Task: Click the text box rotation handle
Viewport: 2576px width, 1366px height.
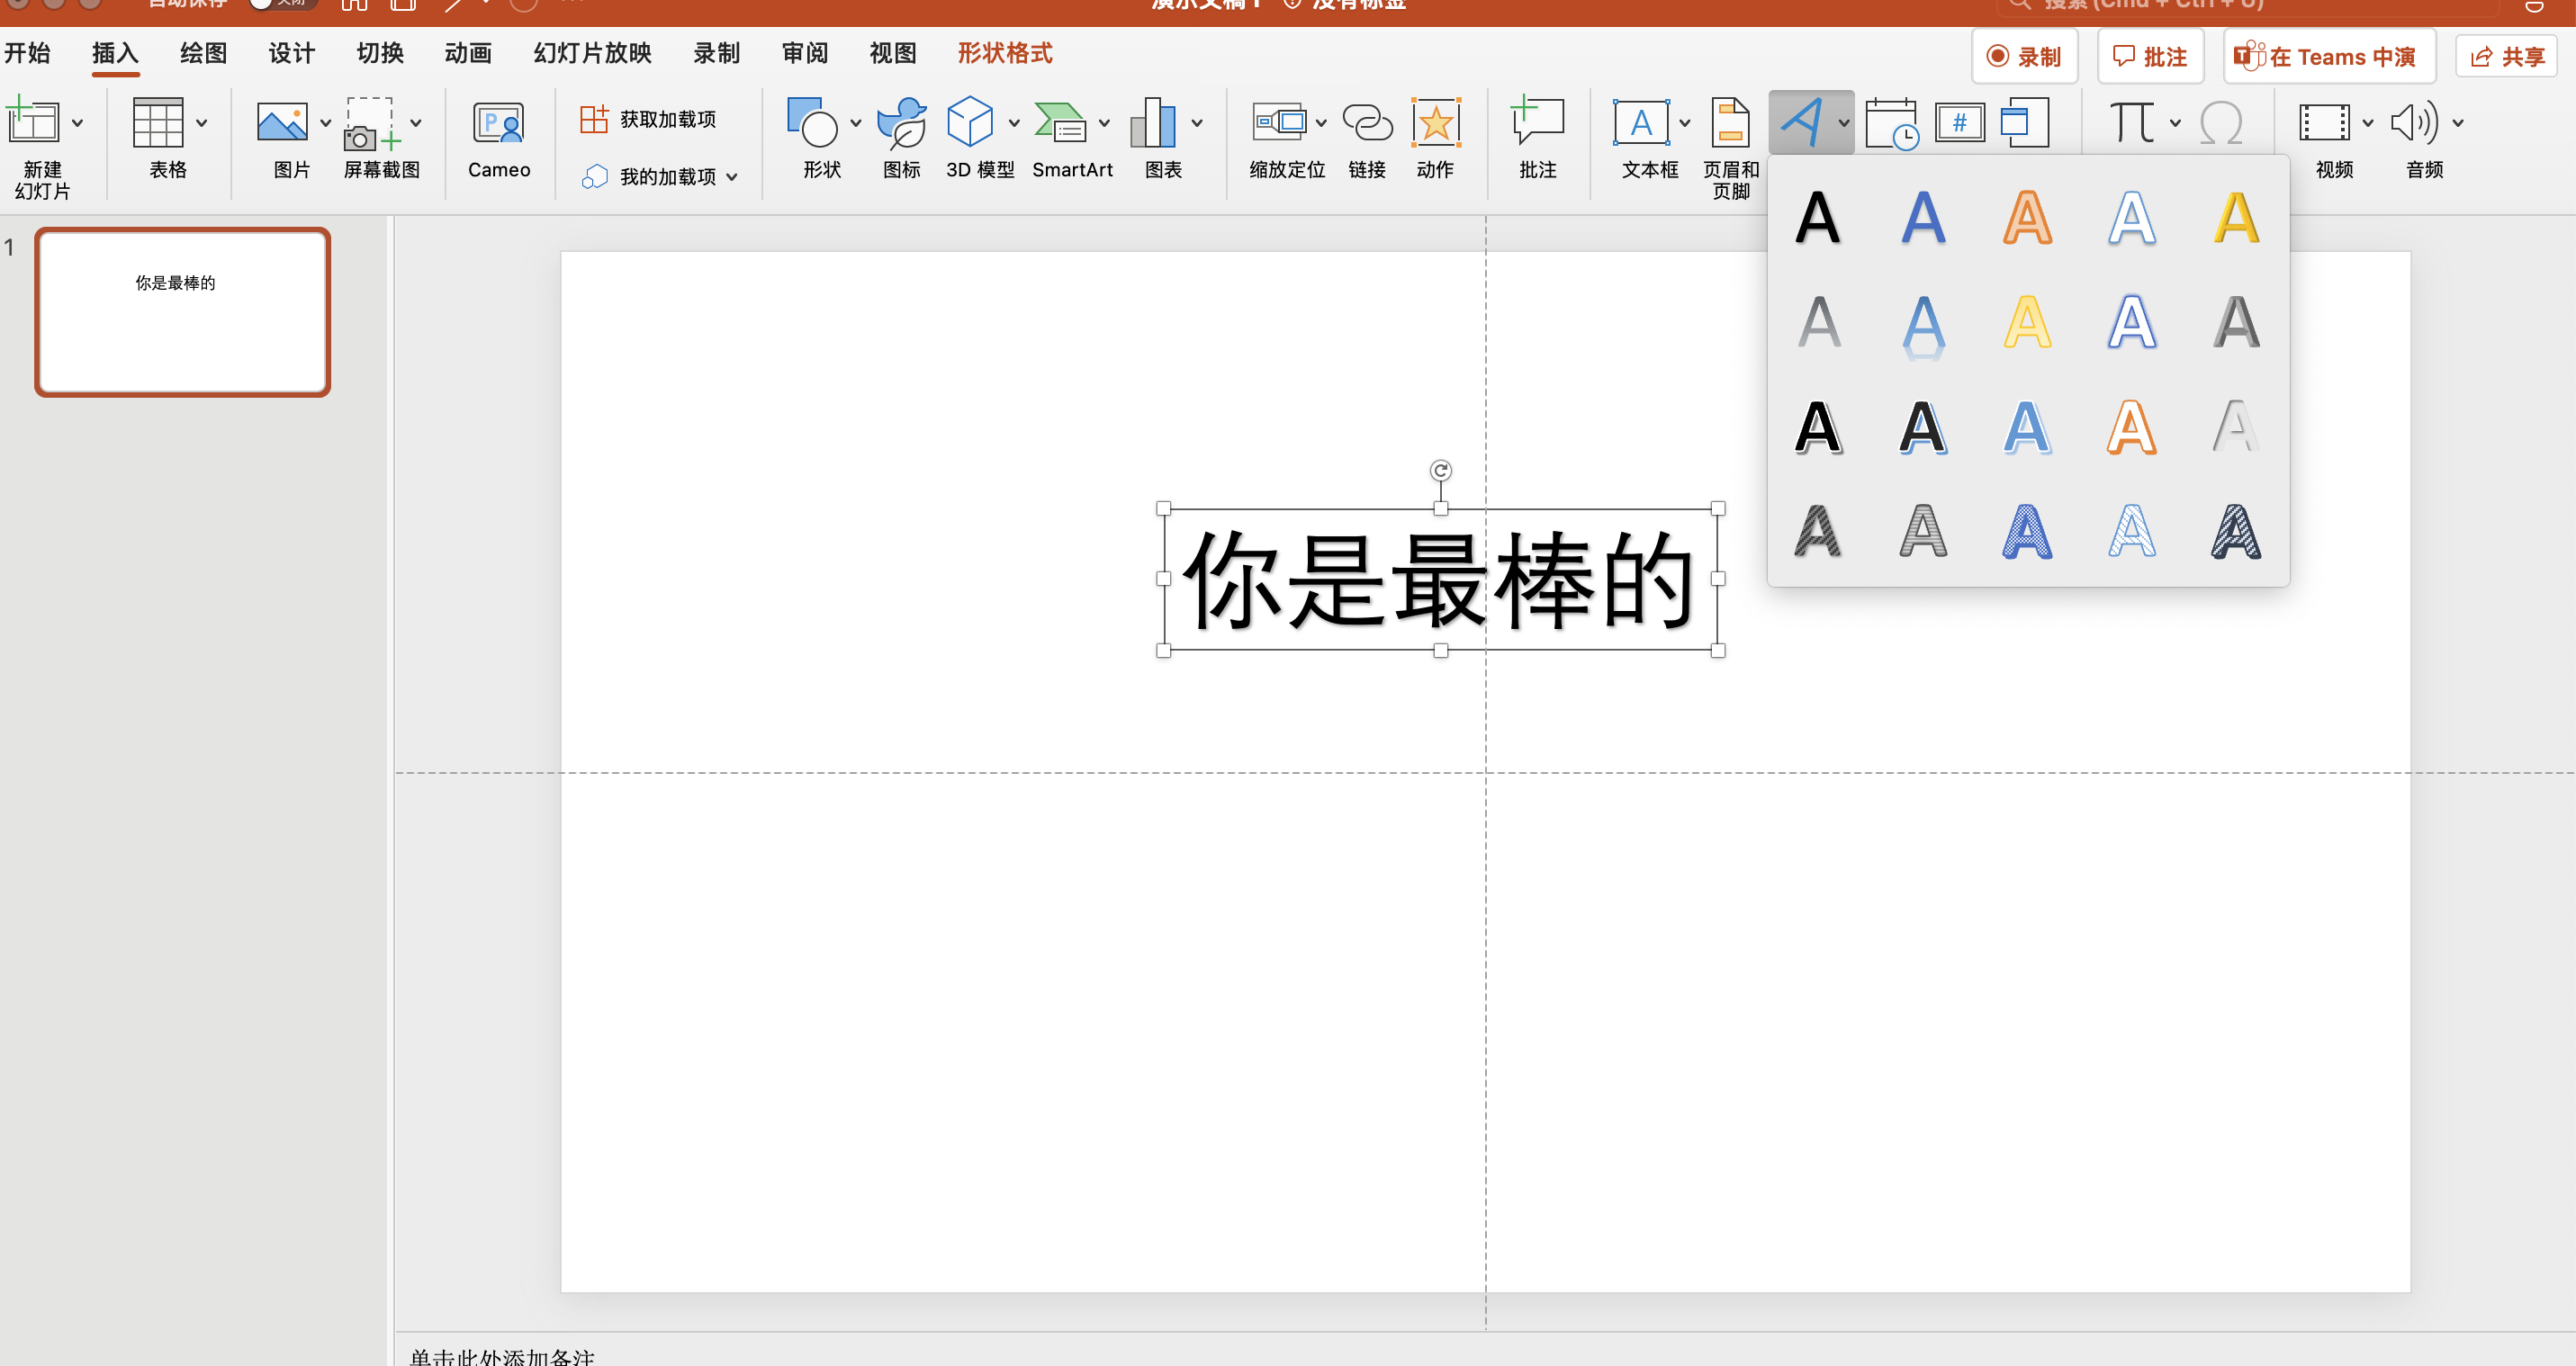Action: (1440, 470)
